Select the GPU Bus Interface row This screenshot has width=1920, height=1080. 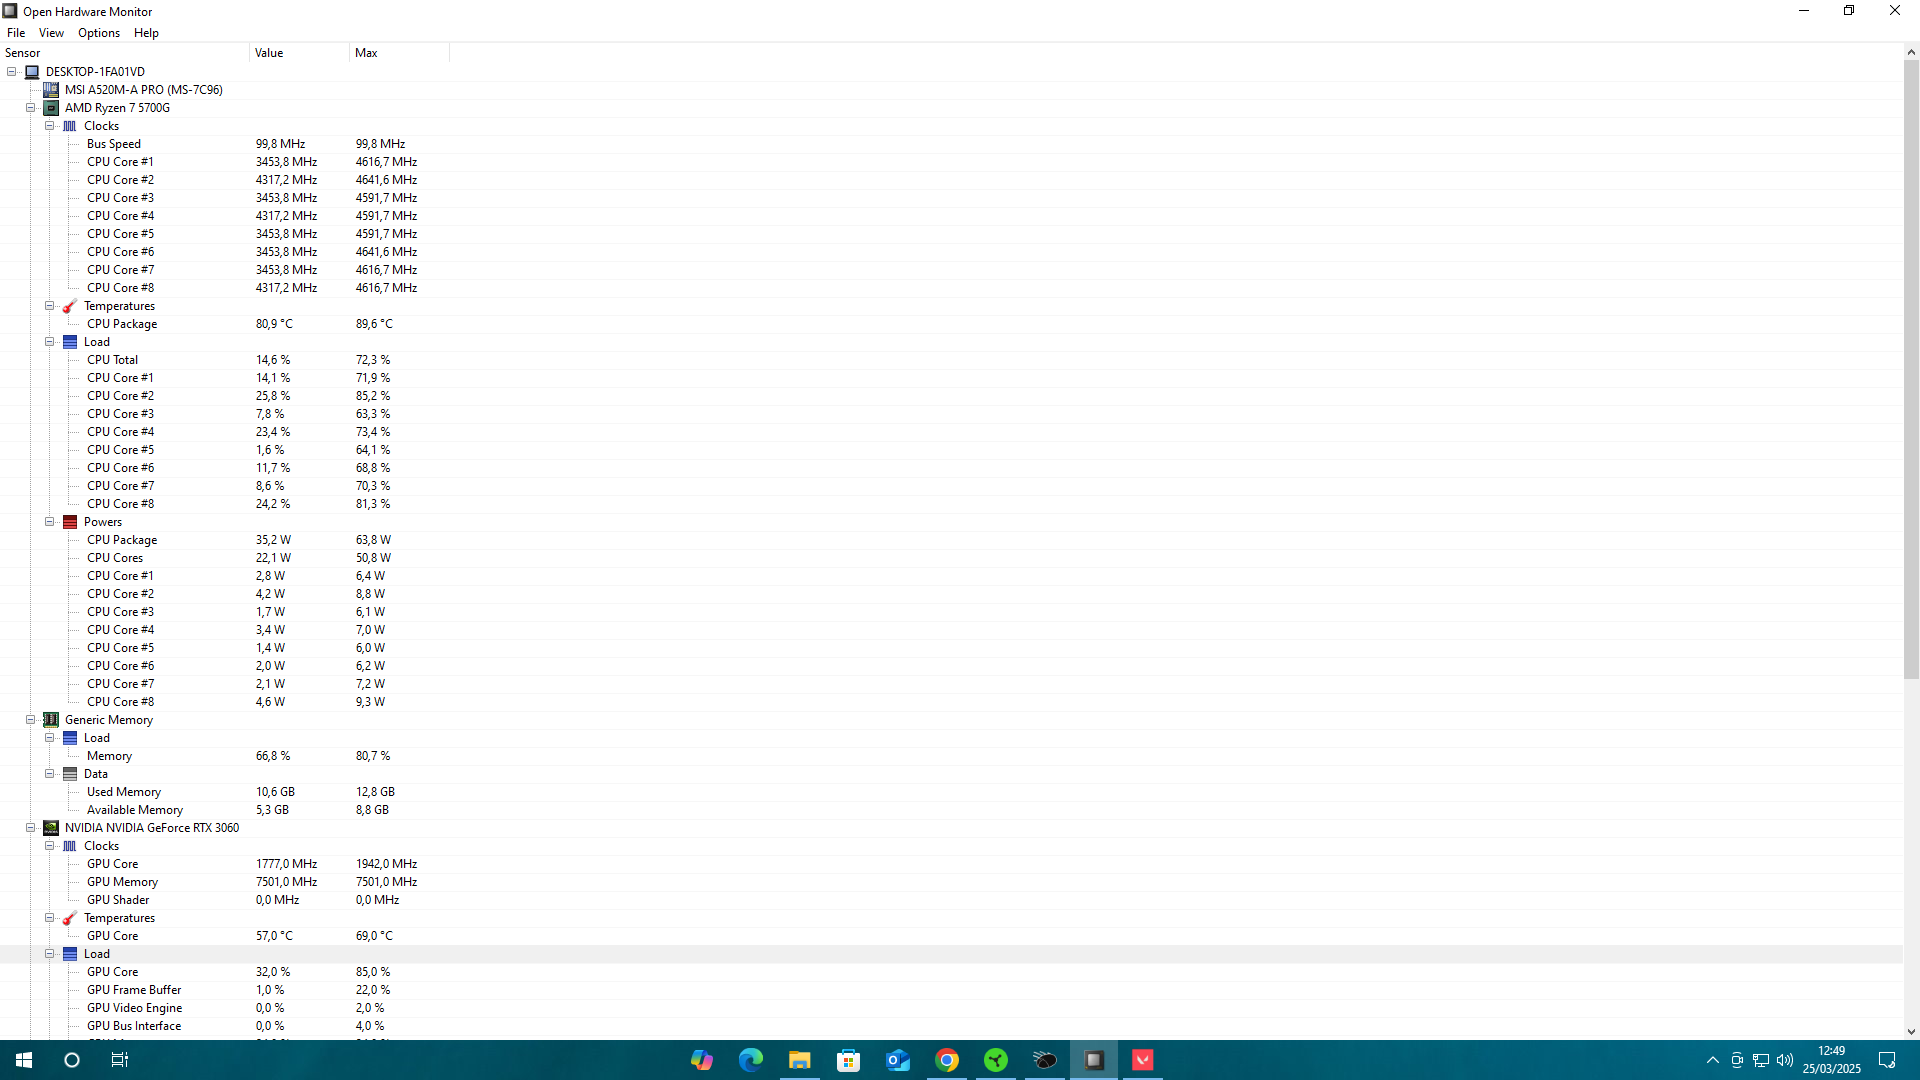click(x=950, y=1026)
